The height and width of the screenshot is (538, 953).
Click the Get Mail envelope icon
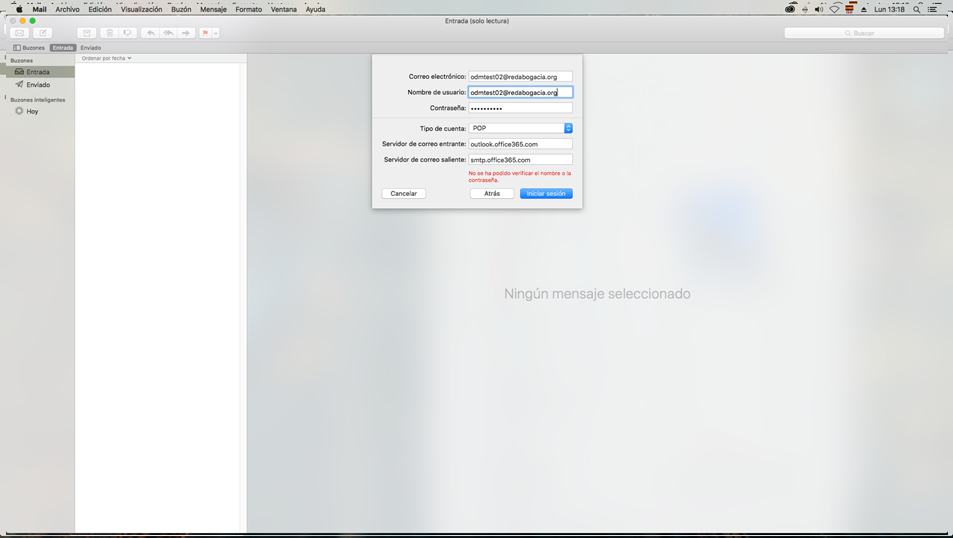coord(19,33)
